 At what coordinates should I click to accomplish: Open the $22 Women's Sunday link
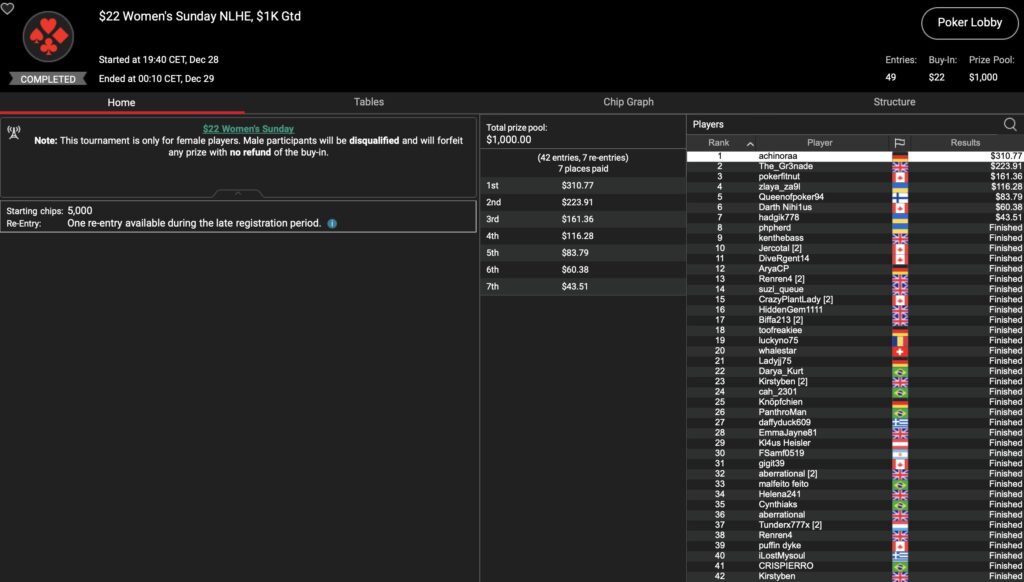point(248,129)
